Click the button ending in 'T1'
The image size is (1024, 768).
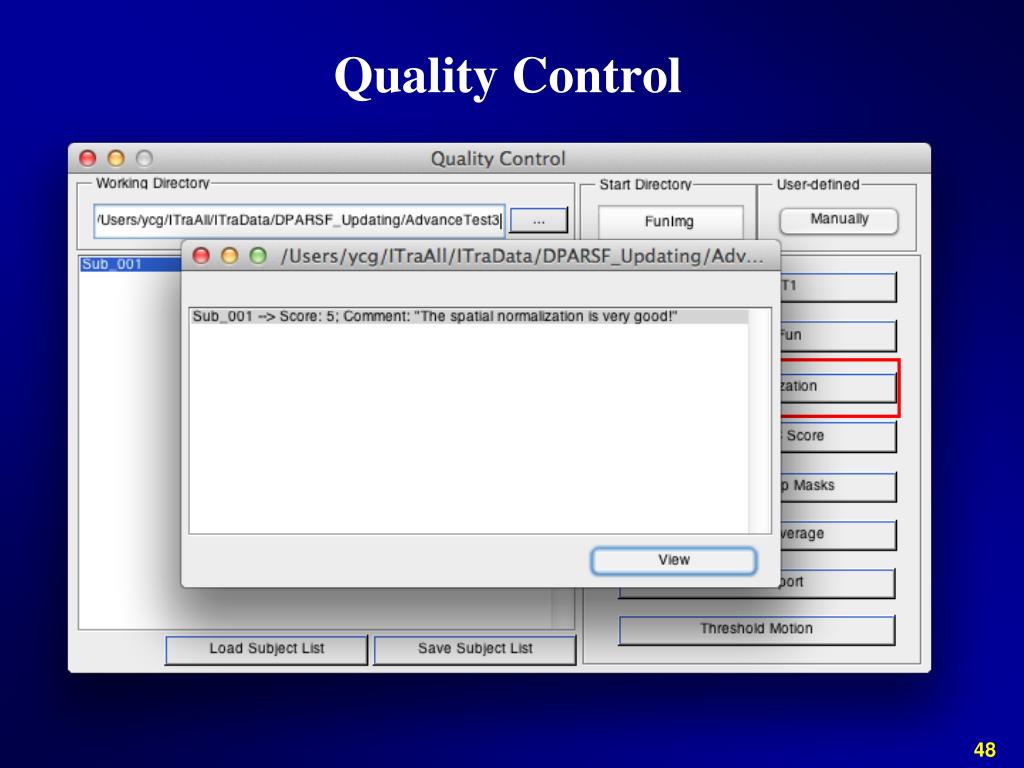pyautogui.click(x=838, y=287)
